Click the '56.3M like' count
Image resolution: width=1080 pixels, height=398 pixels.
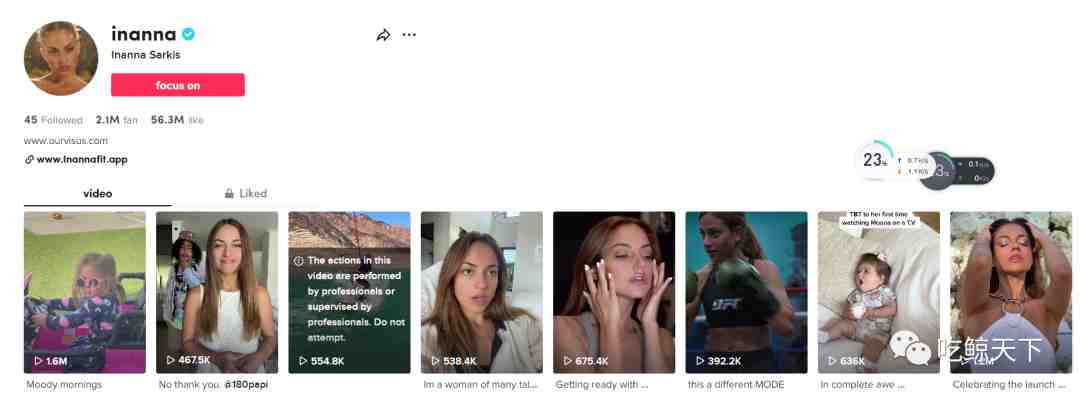[177, 120]
